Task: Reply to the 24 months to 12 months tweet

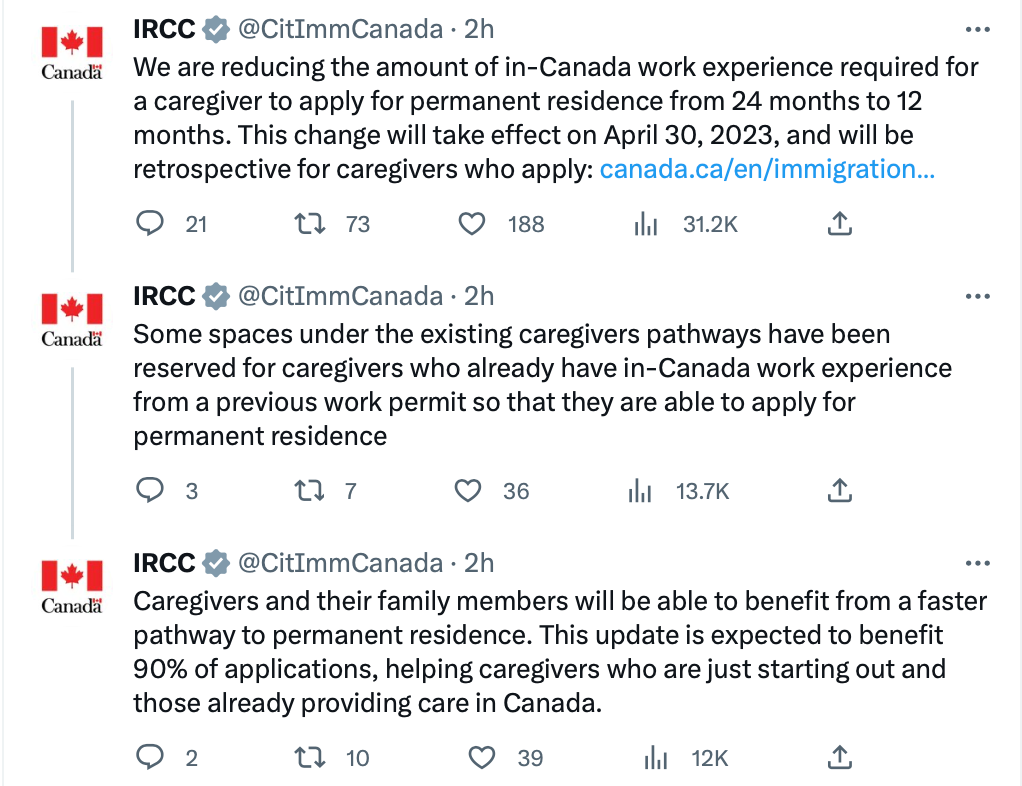Action: 150,224
